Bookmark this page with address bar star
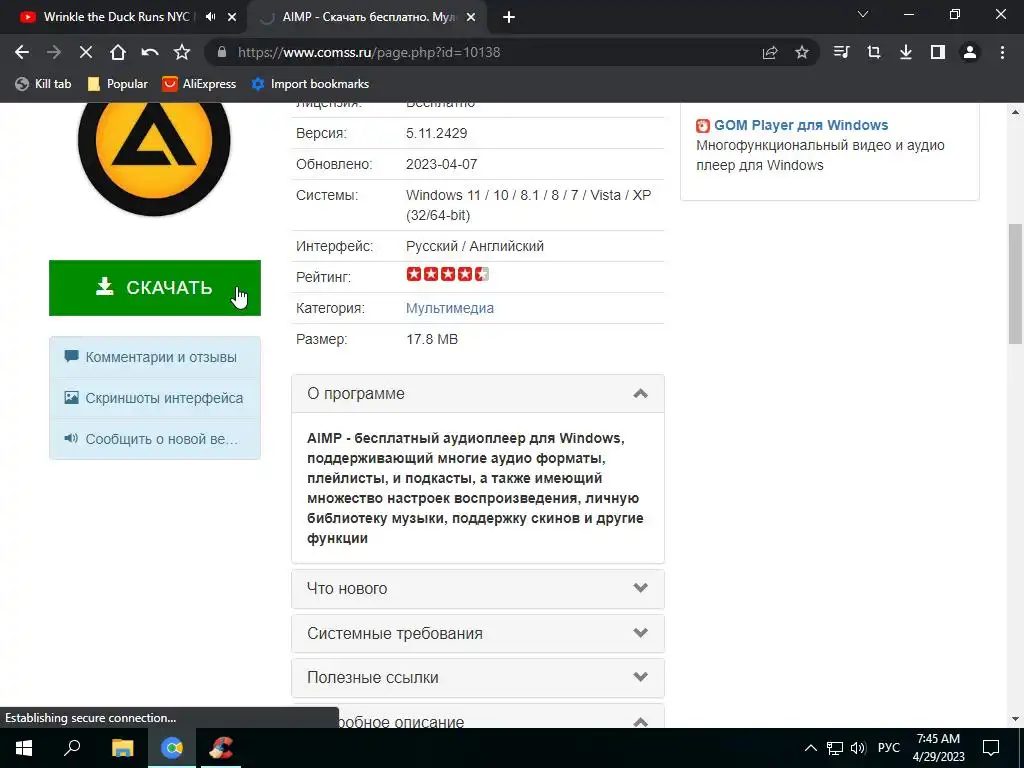Screen dimensions: 1024x768 point(802,52)
